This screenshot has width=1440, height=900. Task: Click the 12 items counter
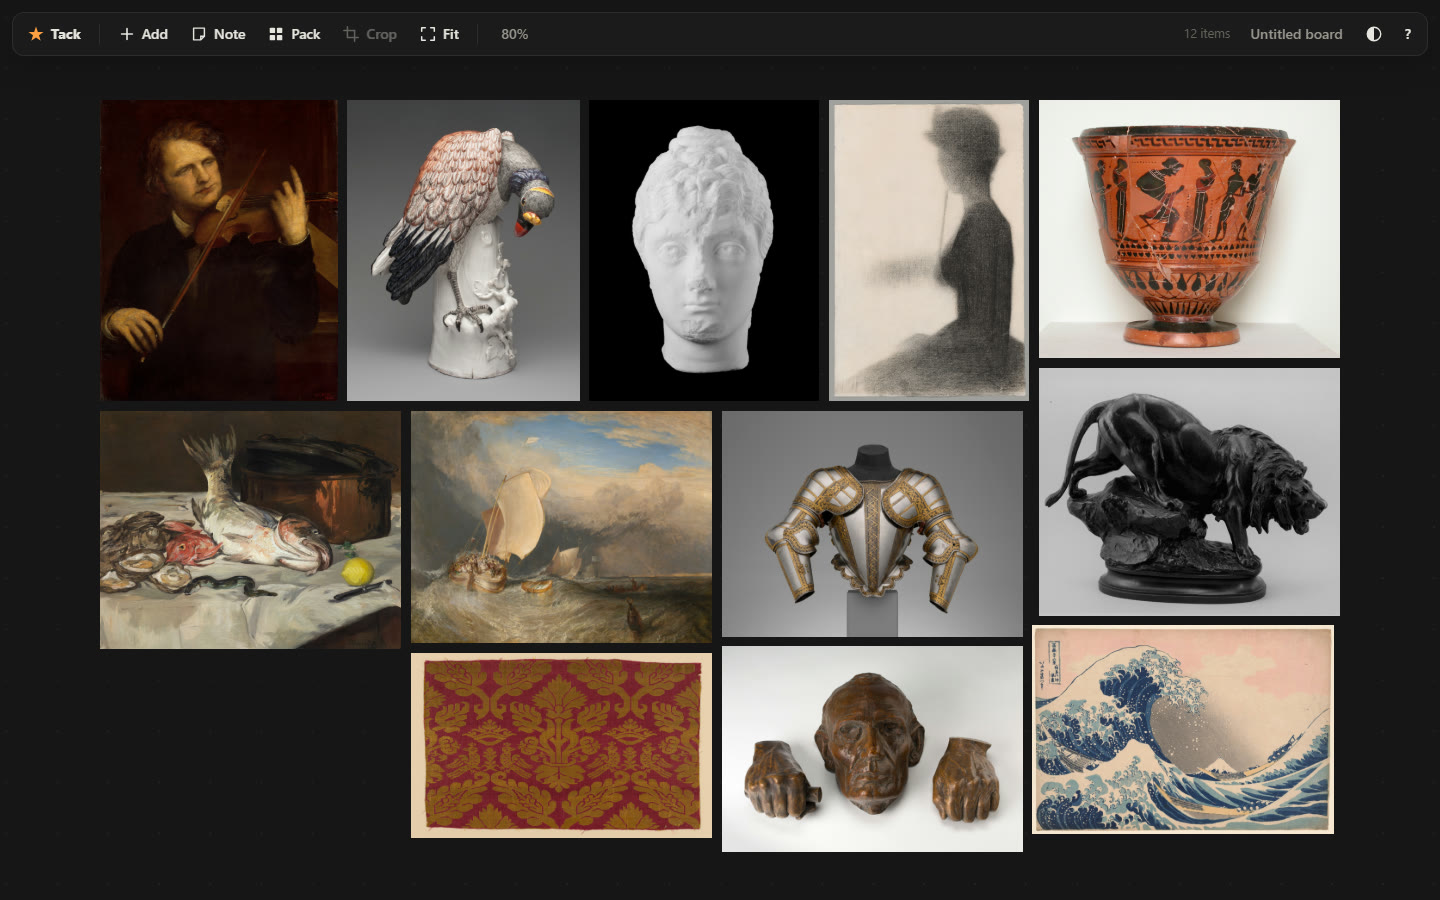tap(1207, 34)
